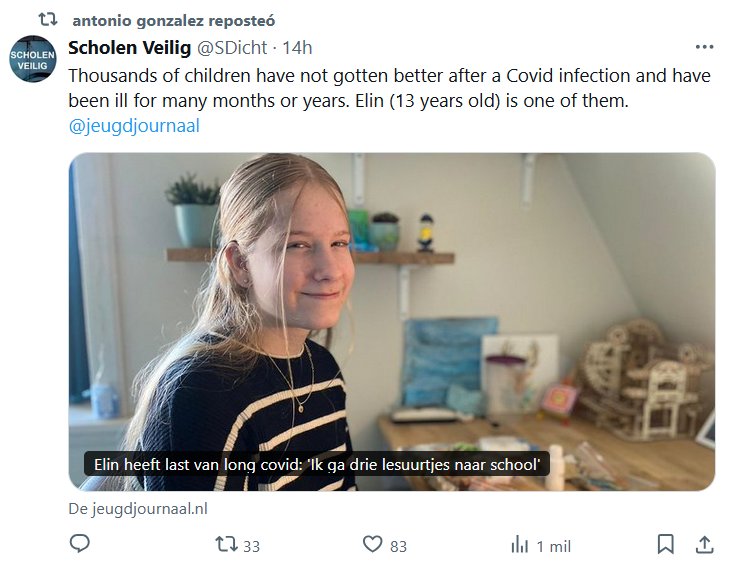
Task: Bookmark this tweet
Action: pos(665,544)
